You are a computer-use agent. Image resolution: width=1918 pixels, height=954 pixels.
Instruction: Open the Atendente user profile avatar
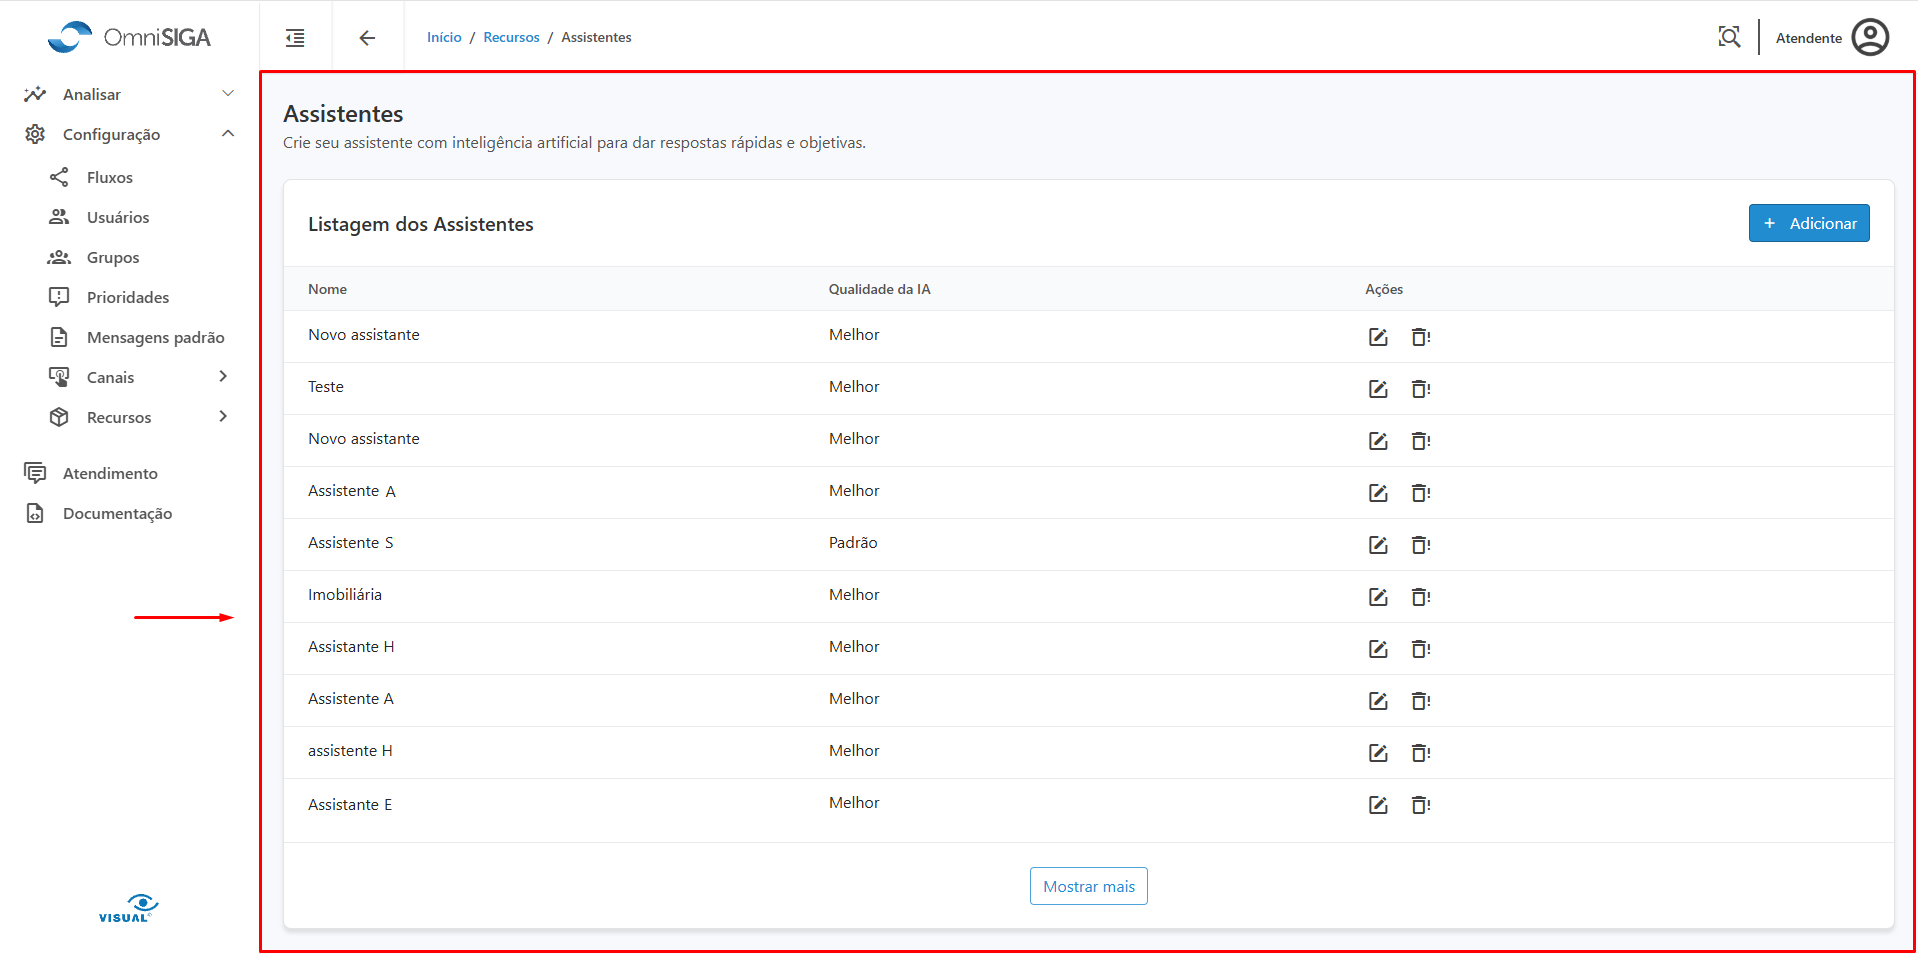click(x=1870, y=37)
